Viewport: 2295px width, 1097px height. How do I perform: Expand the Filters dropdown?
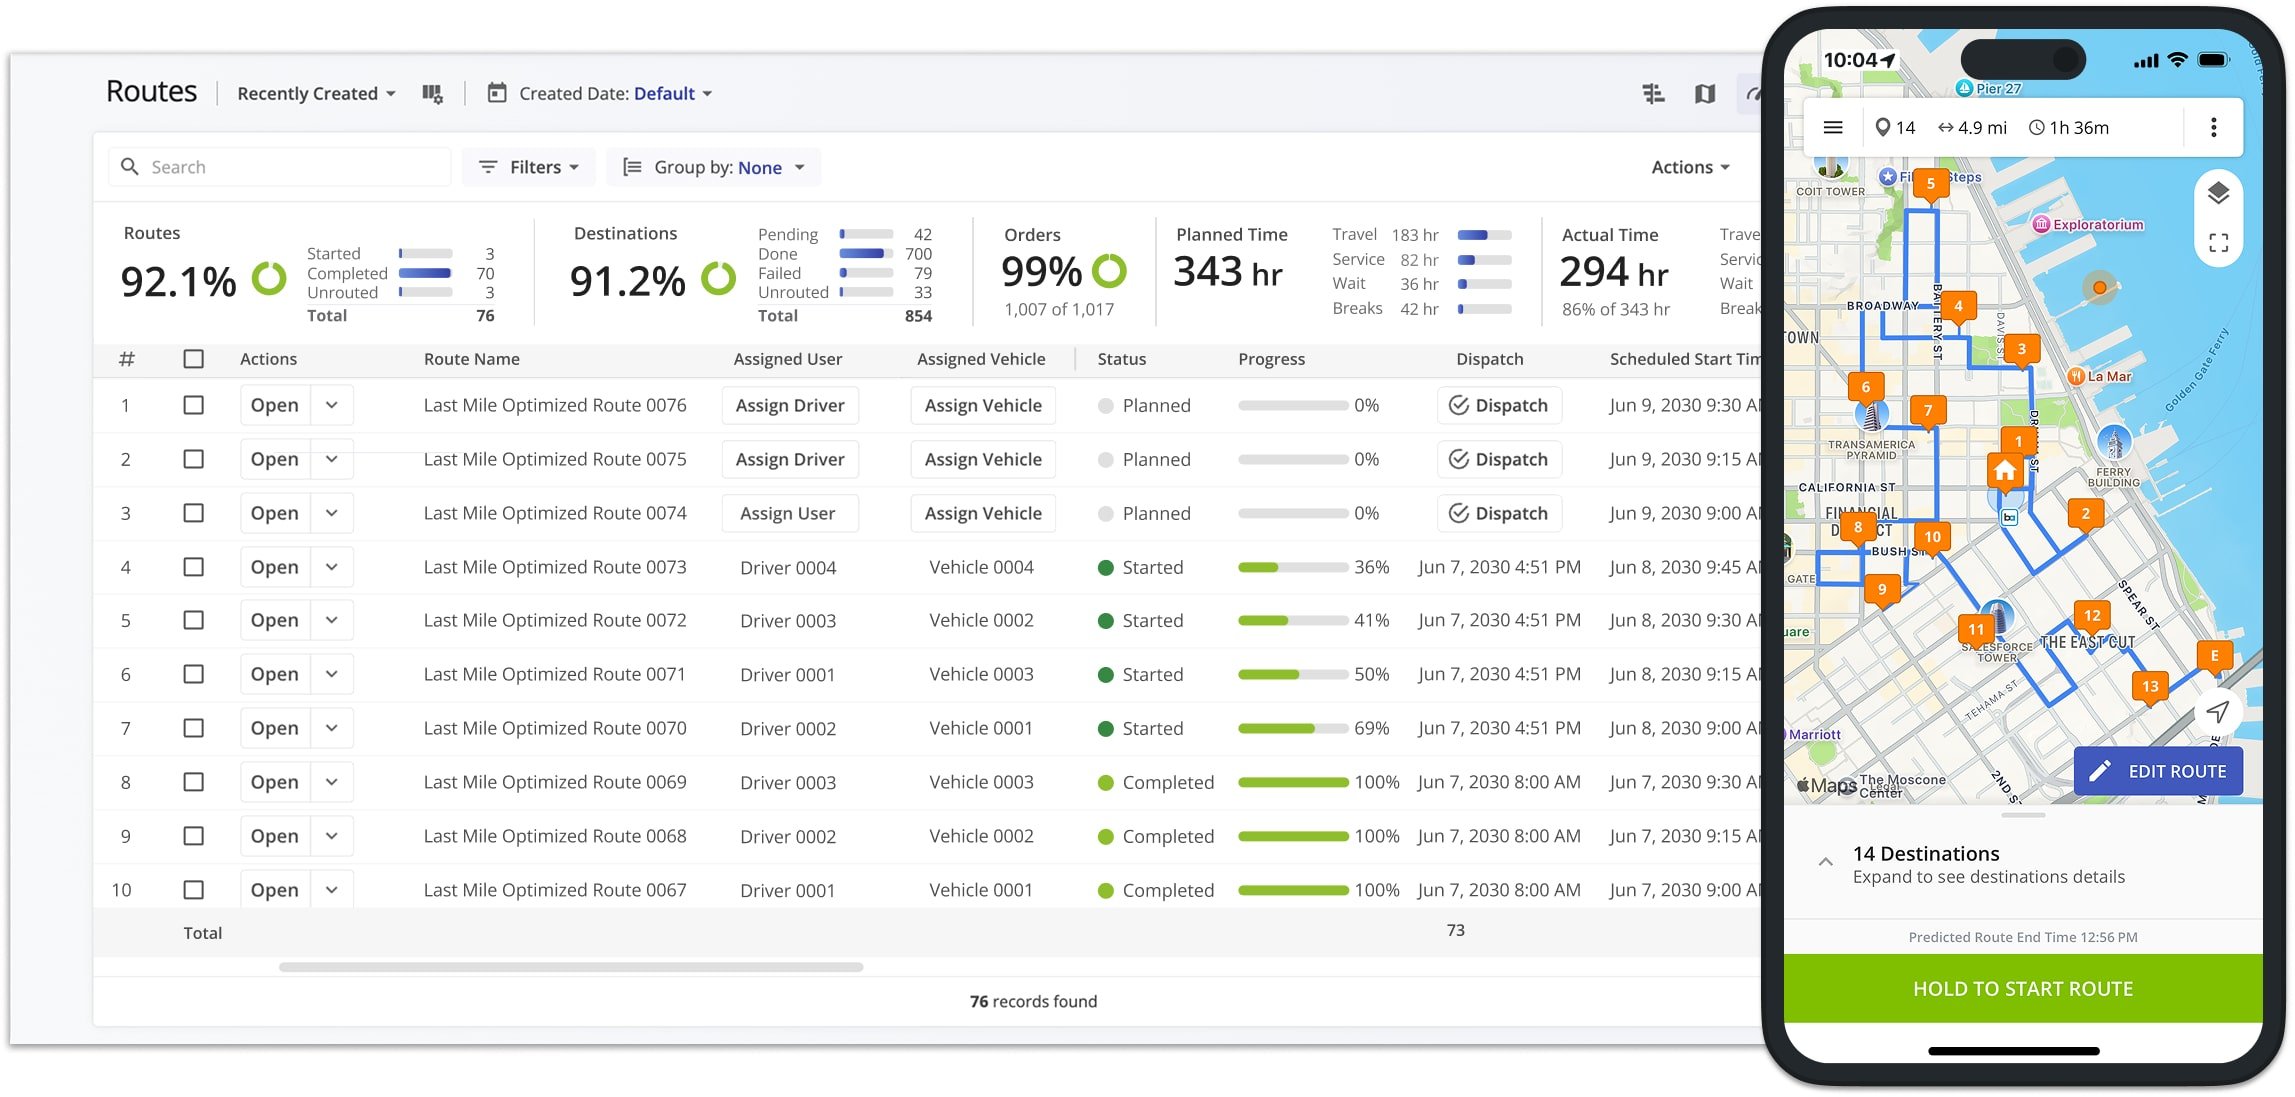(x=529, y=167)
